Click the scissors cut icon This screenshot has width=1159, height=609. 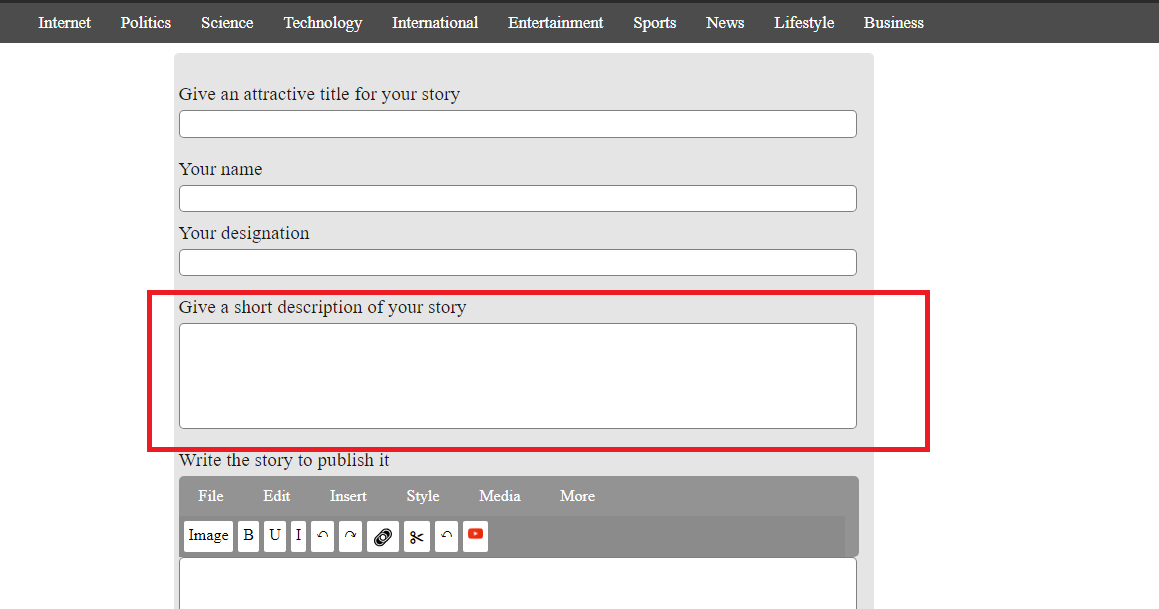point(417,536)
